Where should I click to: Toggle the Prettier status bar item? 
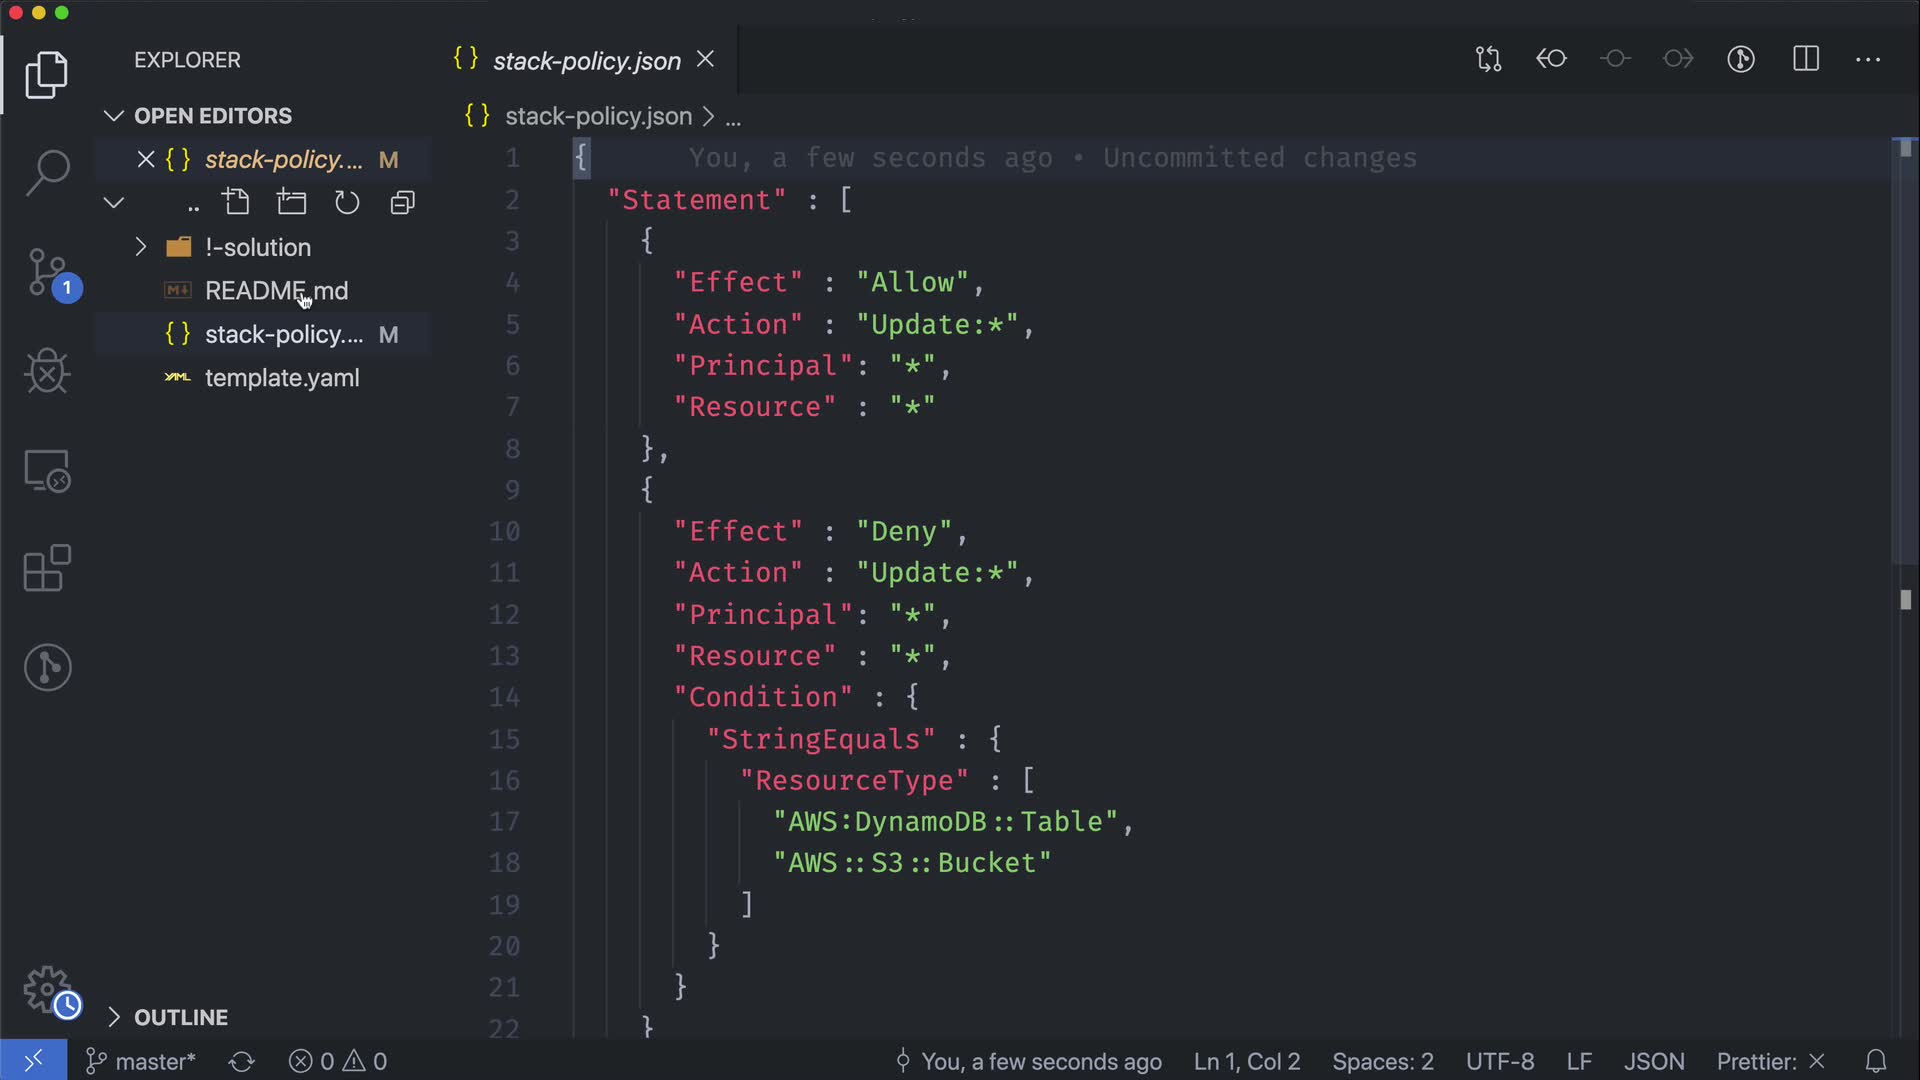click(1770, 1061)
